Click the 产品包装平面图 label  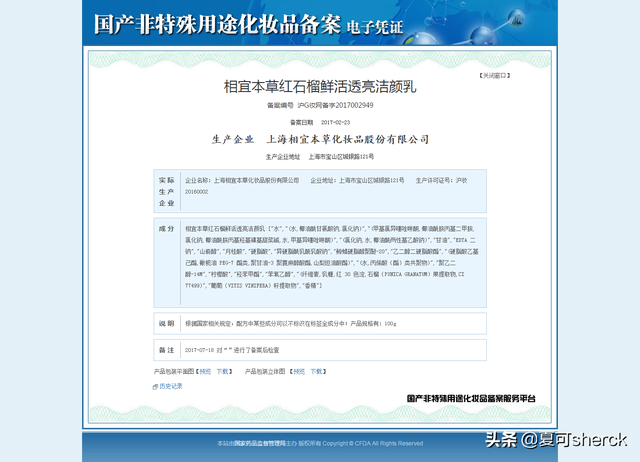173,371
